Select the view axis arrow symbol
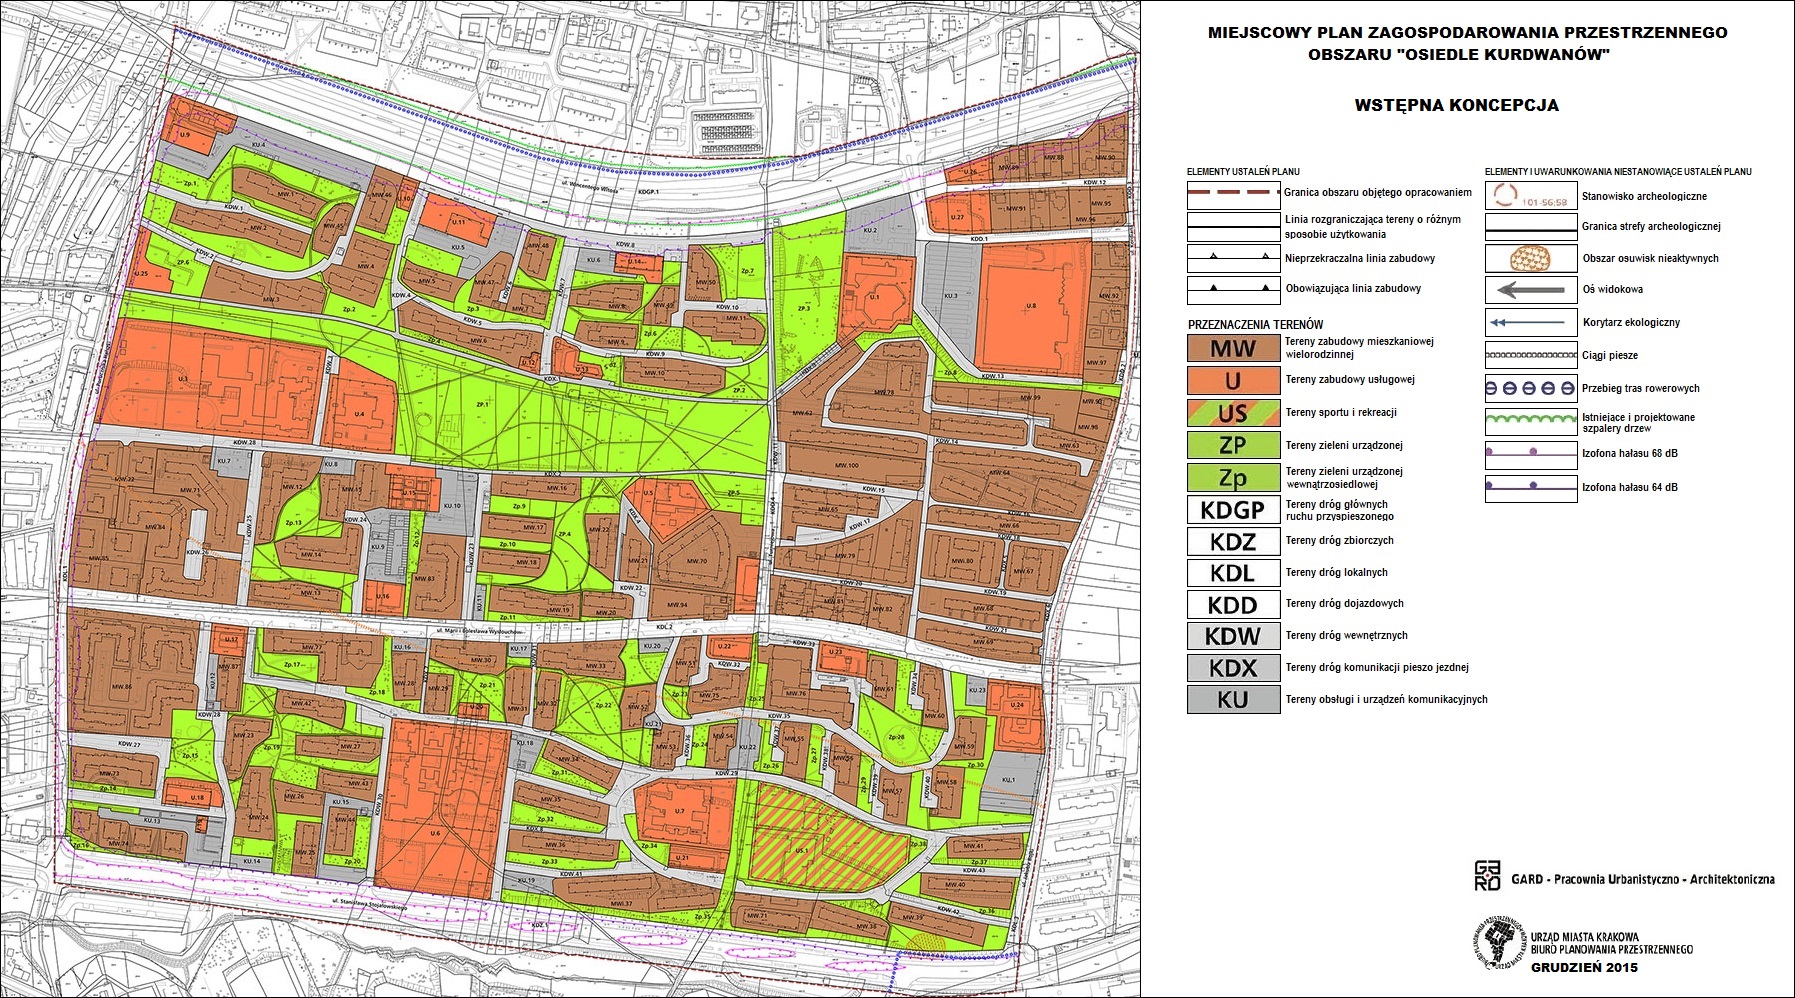The image size is (1795, 998). [x=1530, y=290]
